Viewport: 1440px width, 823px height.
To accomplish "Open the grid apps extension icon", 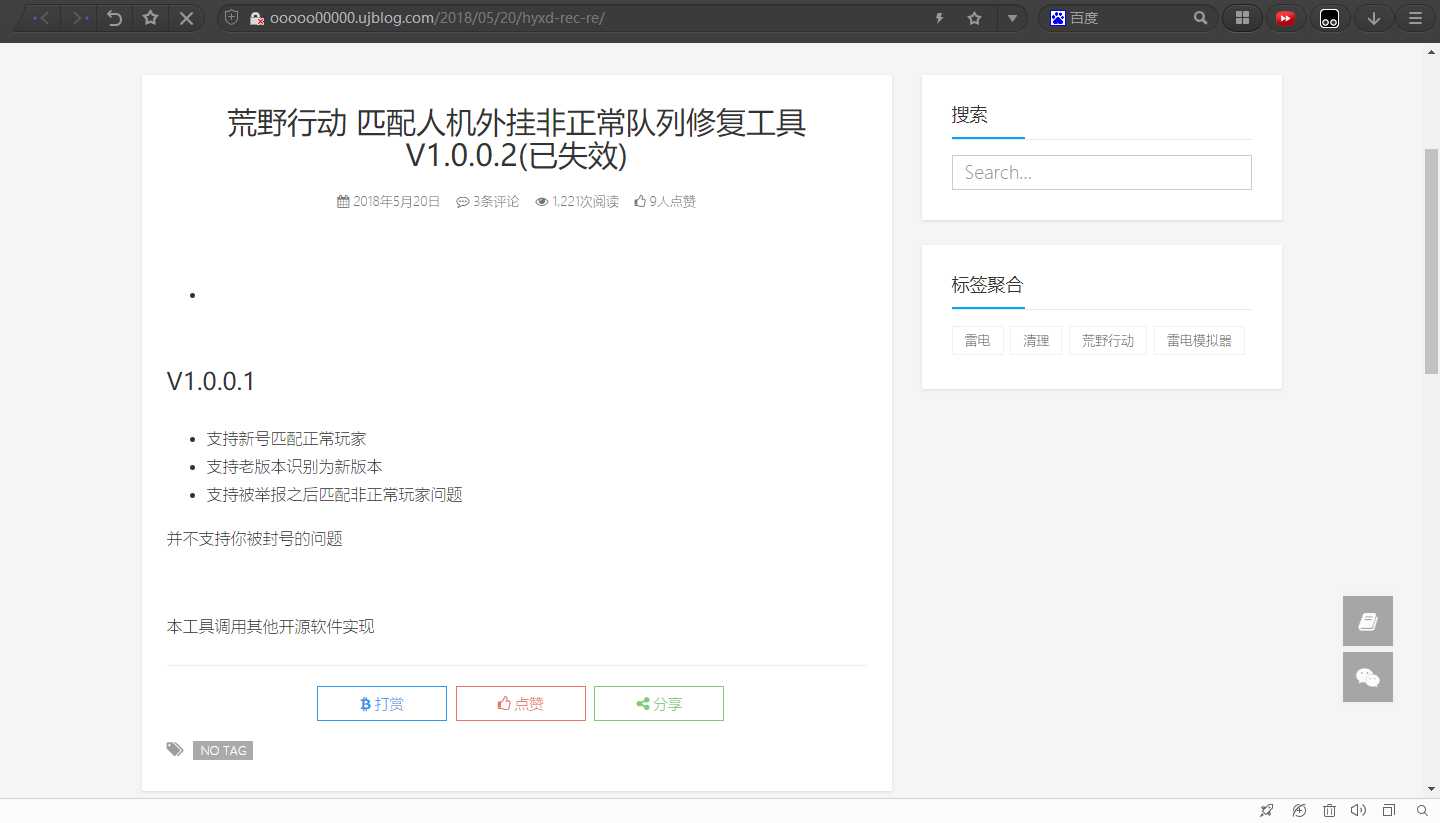I will click(x=1243, y=18).
